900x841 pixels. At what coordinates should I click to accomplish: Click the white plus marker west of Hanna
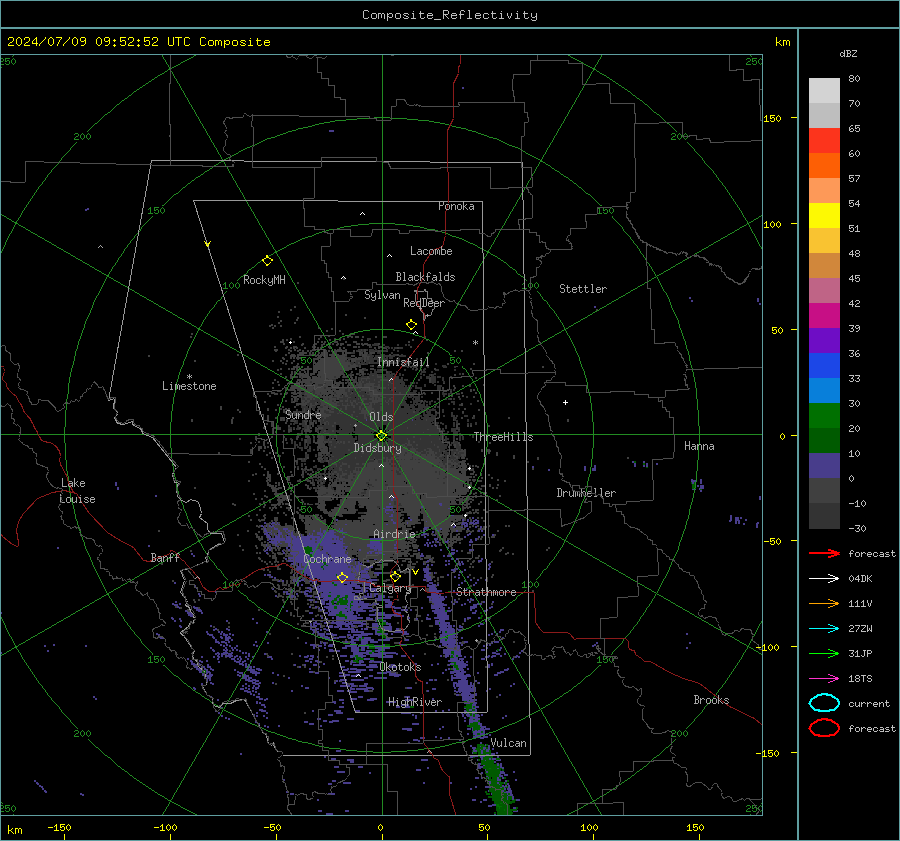pyautogui.click(x=565, y=402)
